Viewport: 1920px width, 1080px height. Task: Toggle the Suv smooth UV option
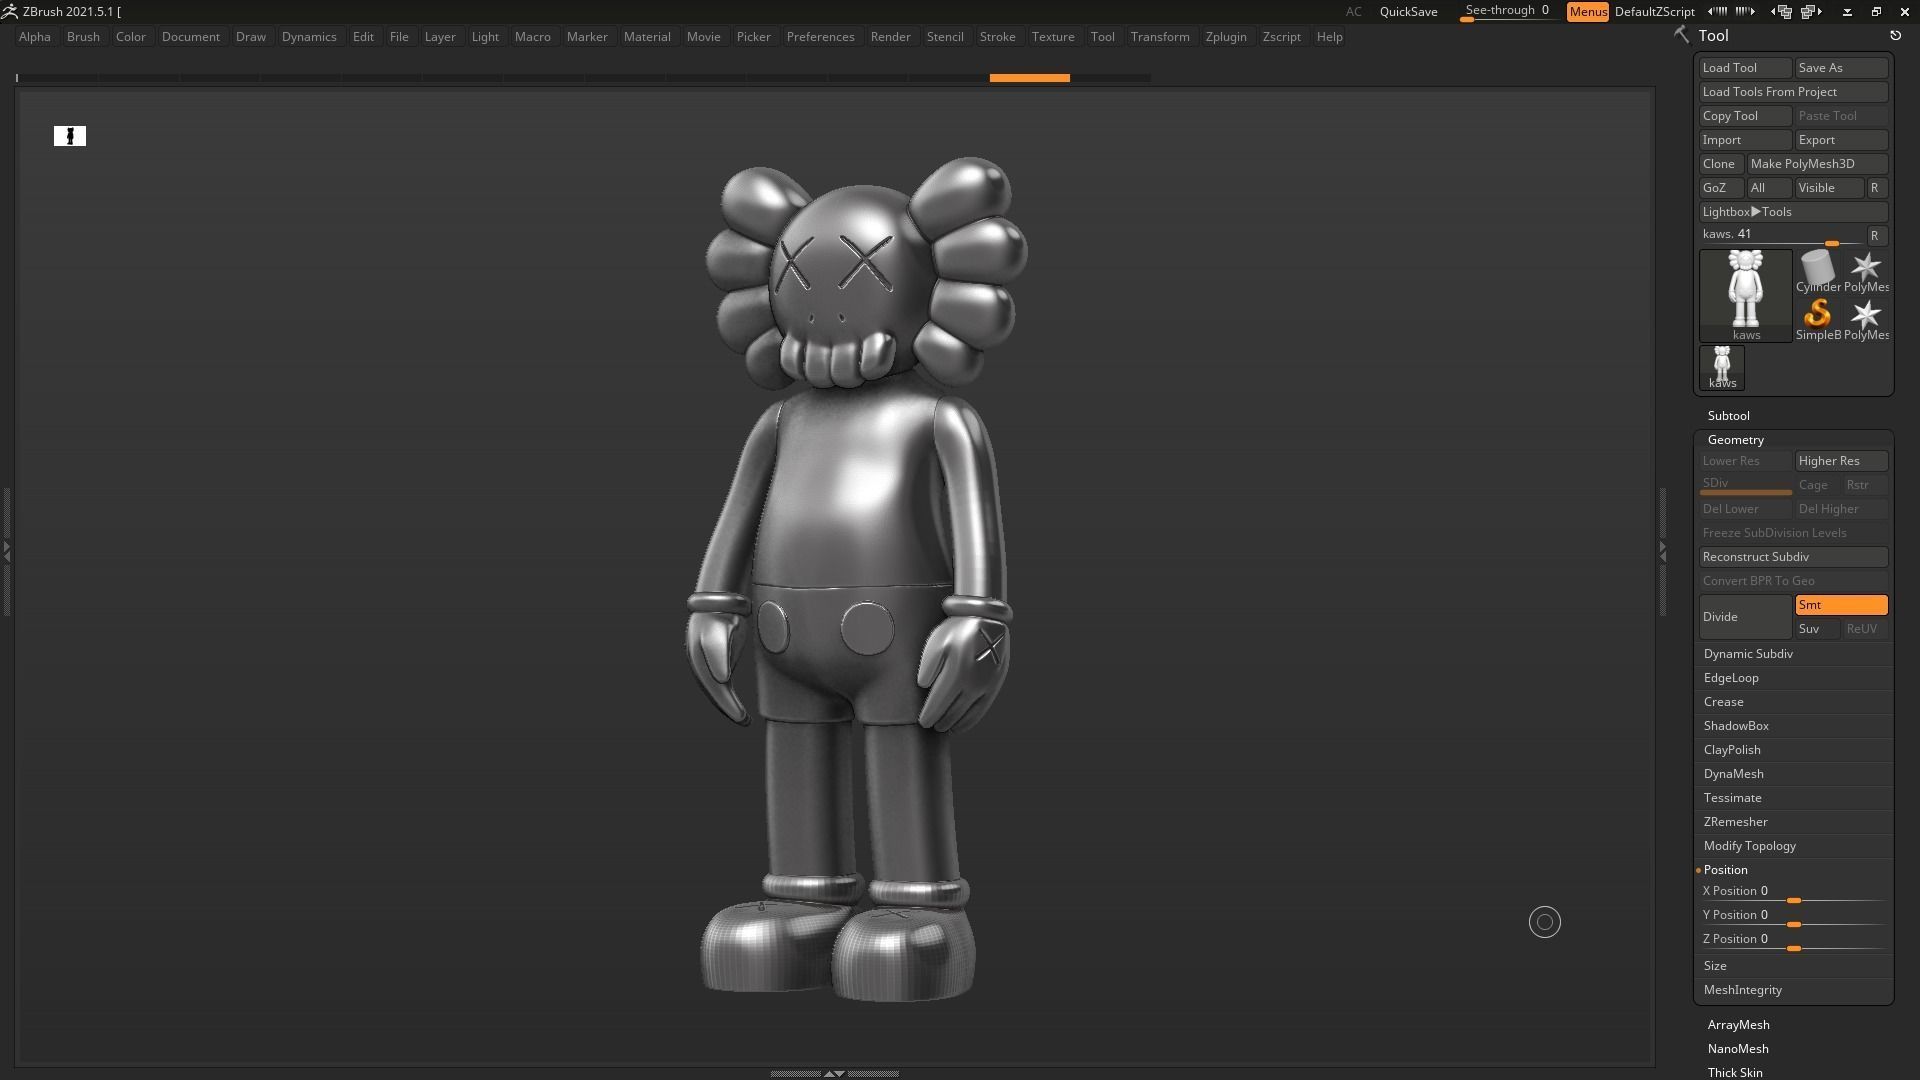tap(1816, 629)
